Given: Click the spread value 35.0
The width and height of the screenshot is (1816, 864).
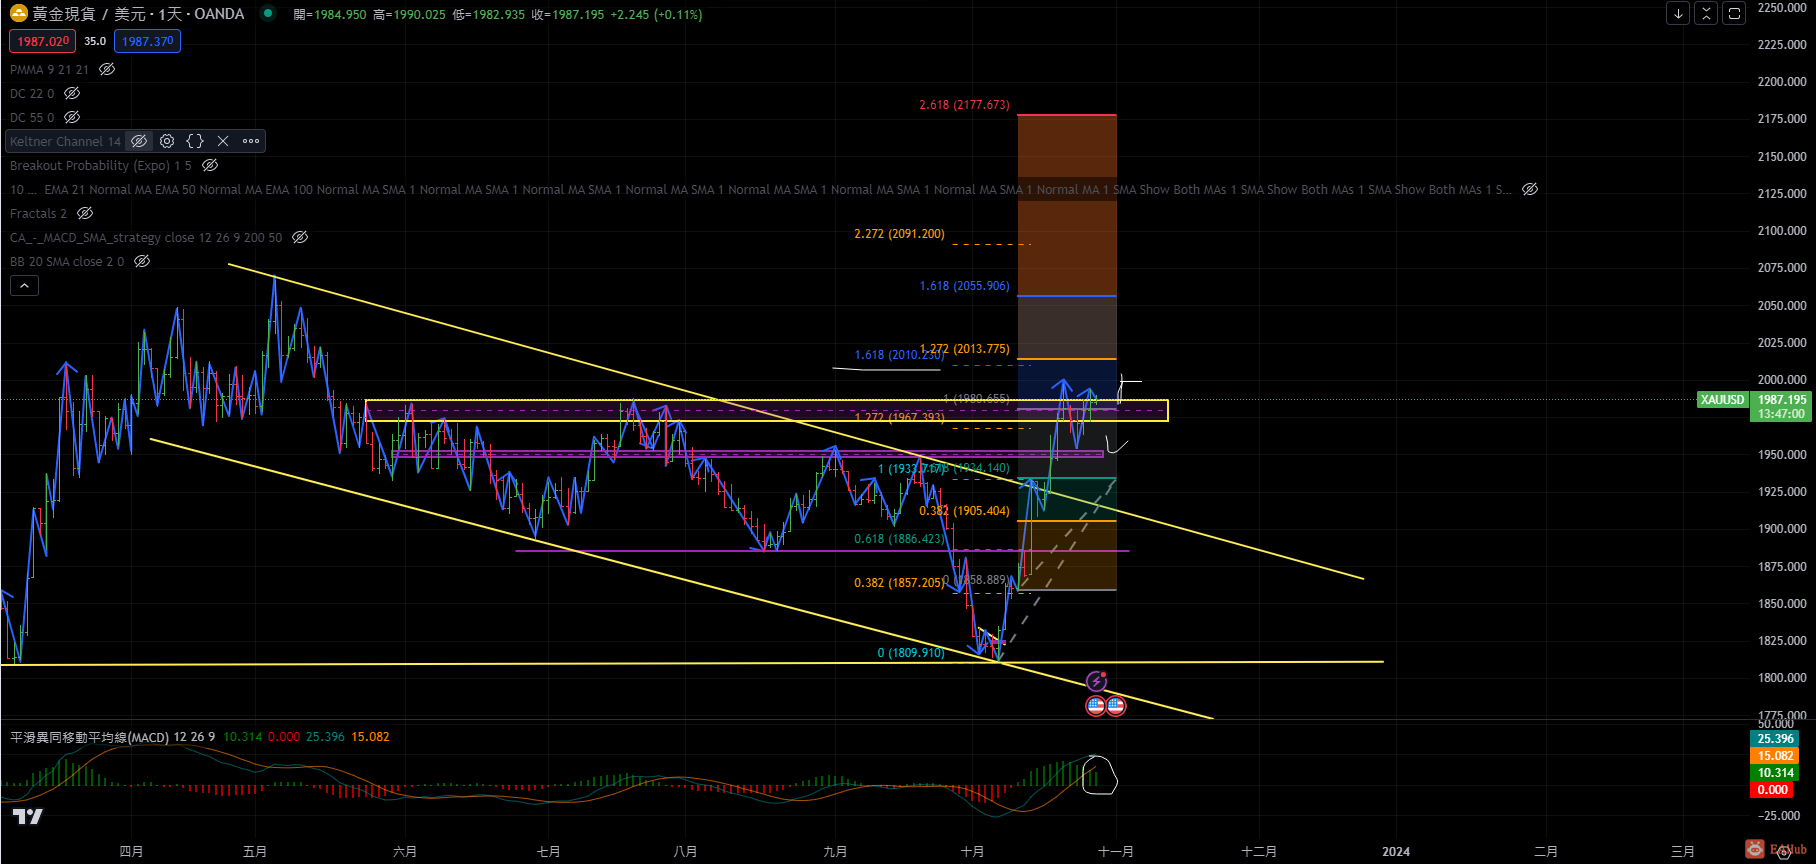Looking at the screenshot, I should coord(95,41).
